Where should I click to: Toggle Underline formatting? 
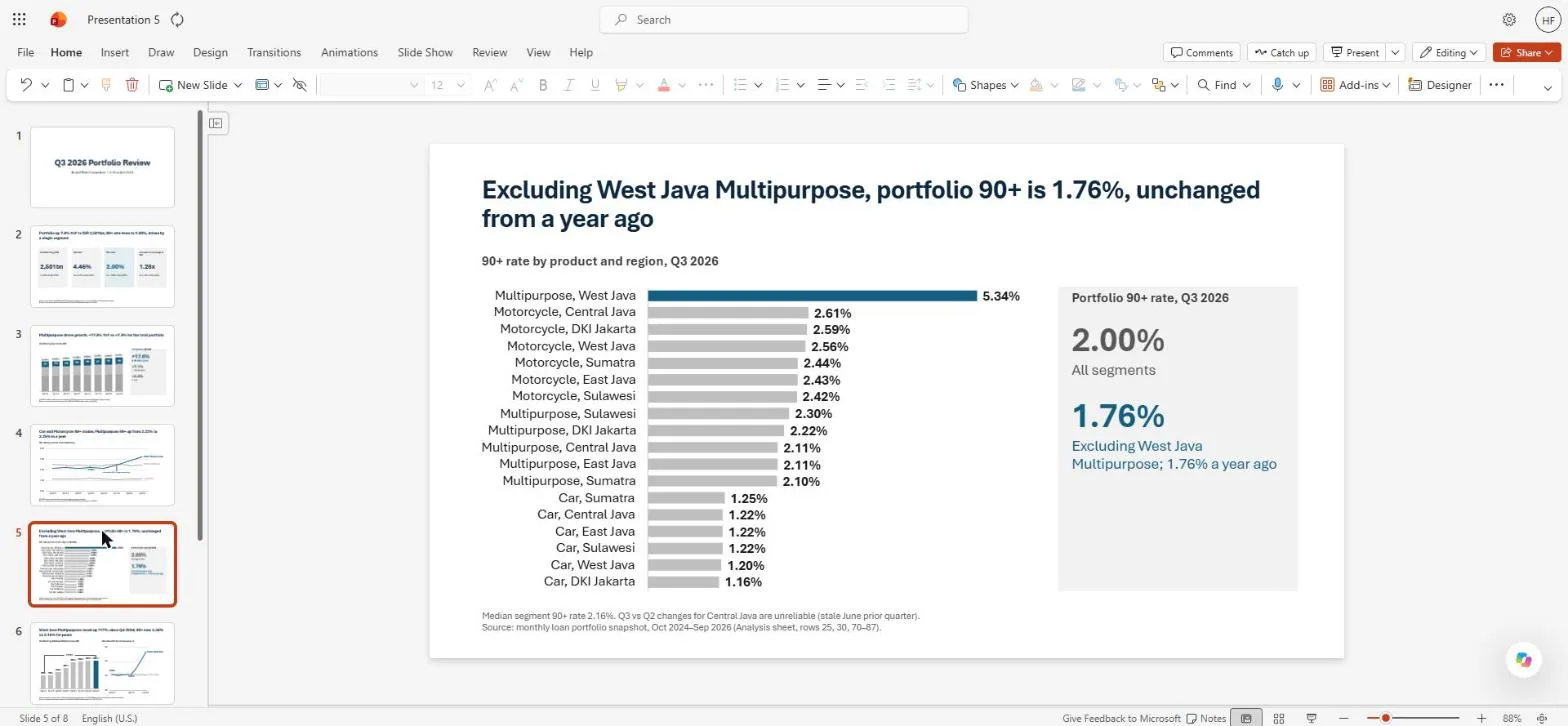coord(595,85)
